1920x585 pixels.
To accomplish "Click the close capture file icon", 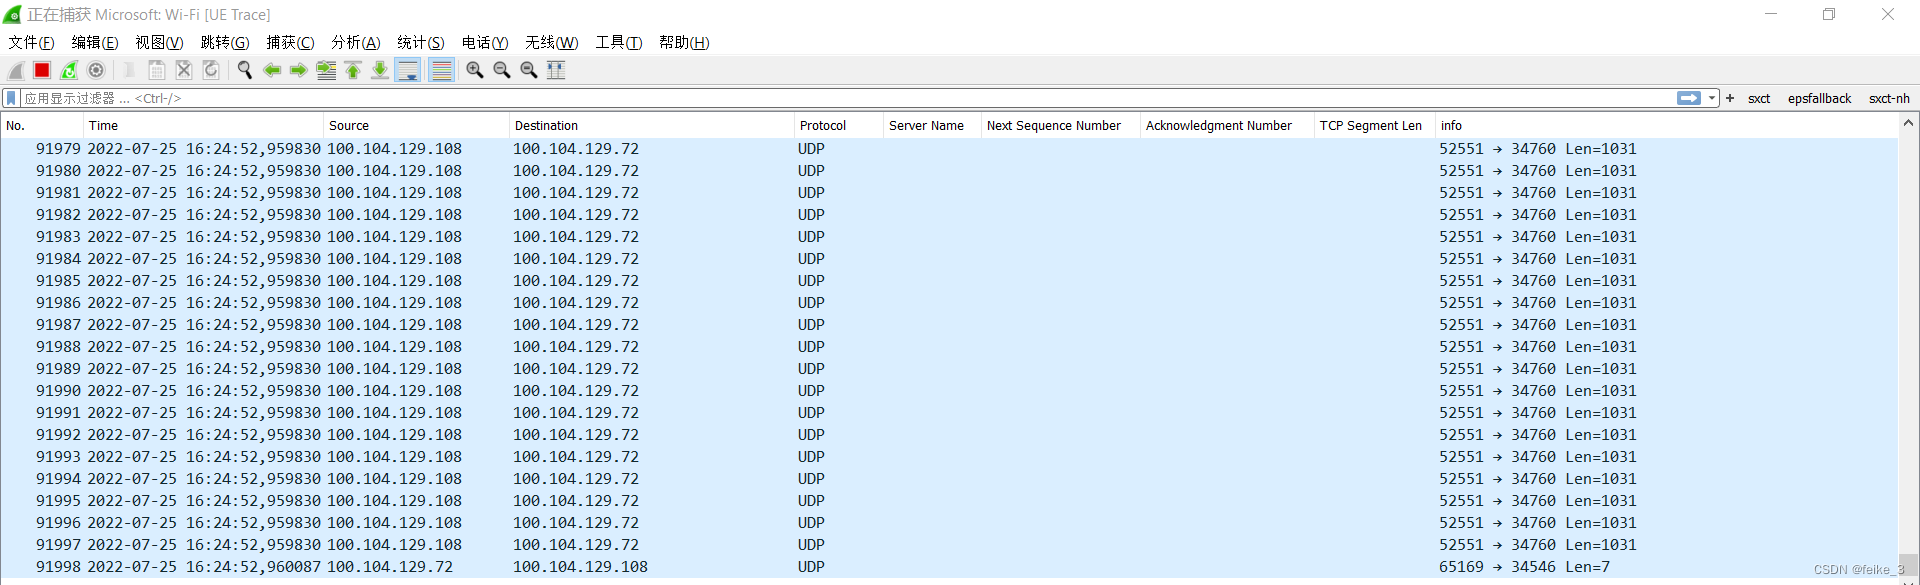I will point(184,70).
